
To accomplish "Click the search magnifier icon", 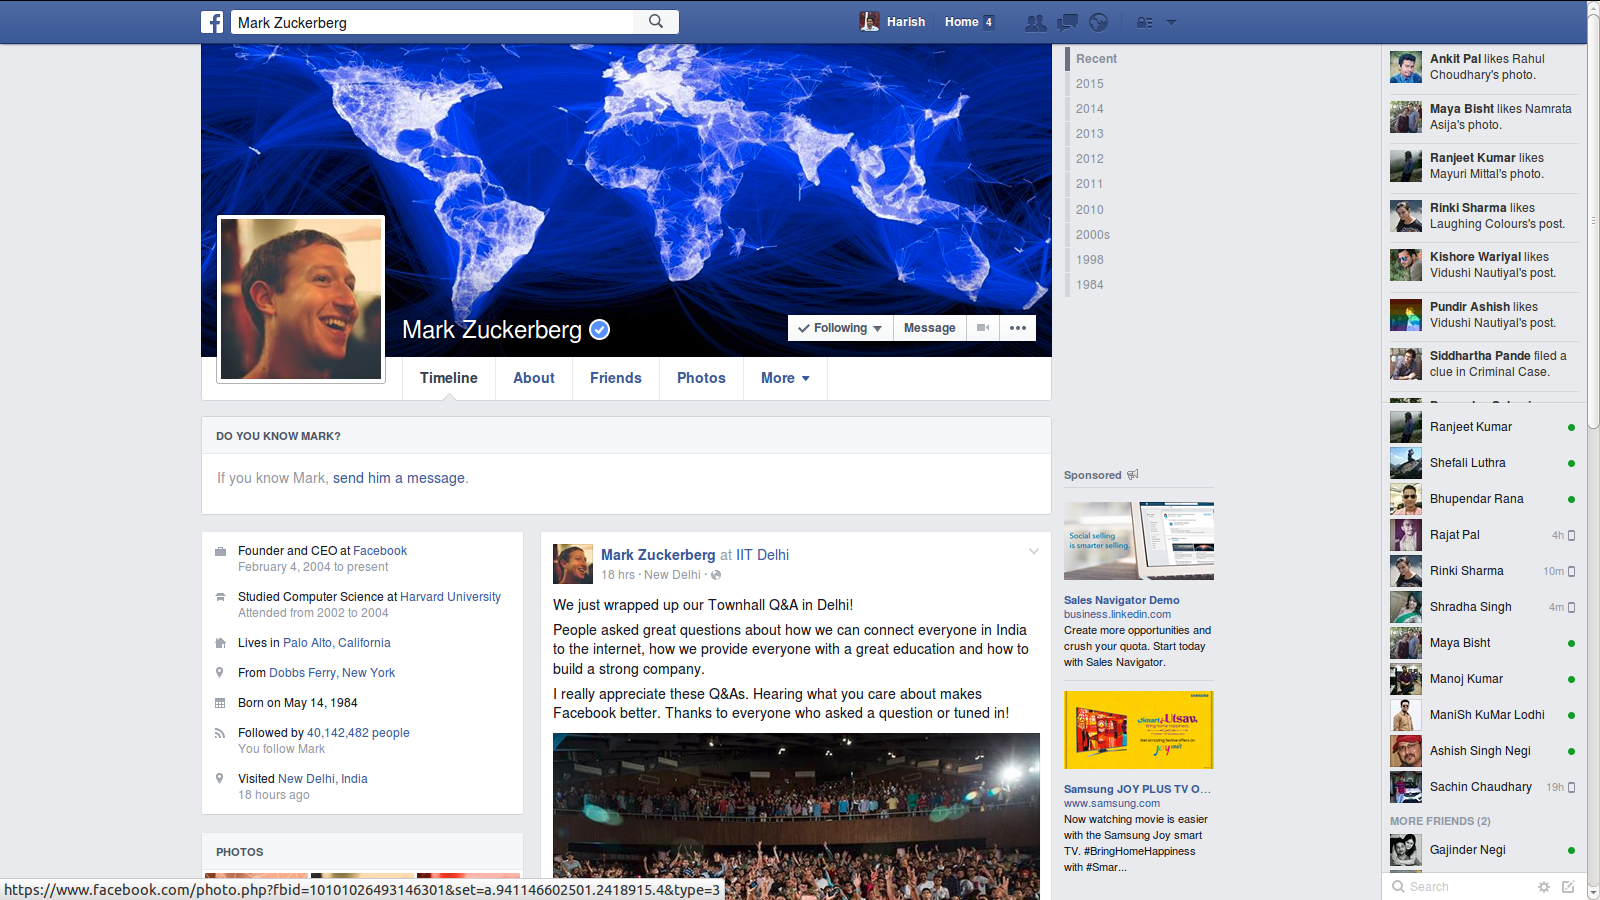I will pyautogui.click(x=656, y=21).
